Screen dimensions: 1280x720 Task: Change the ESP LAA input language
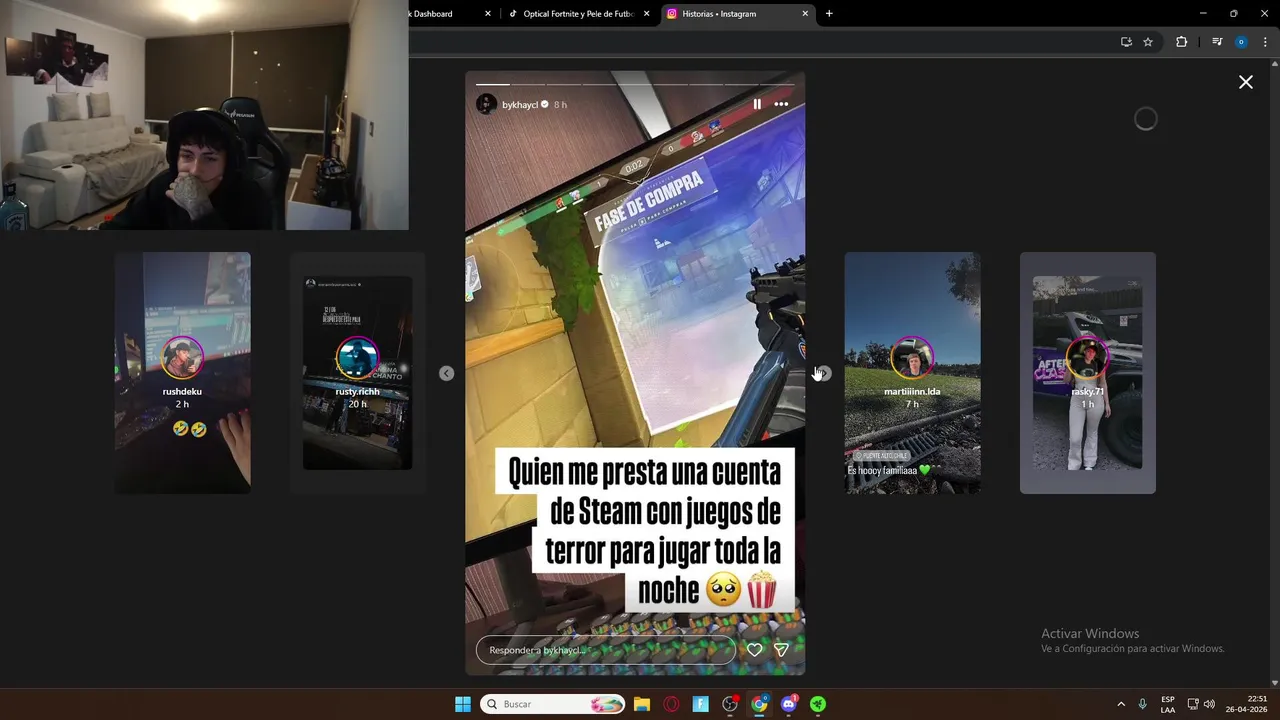click(1168, 704)
